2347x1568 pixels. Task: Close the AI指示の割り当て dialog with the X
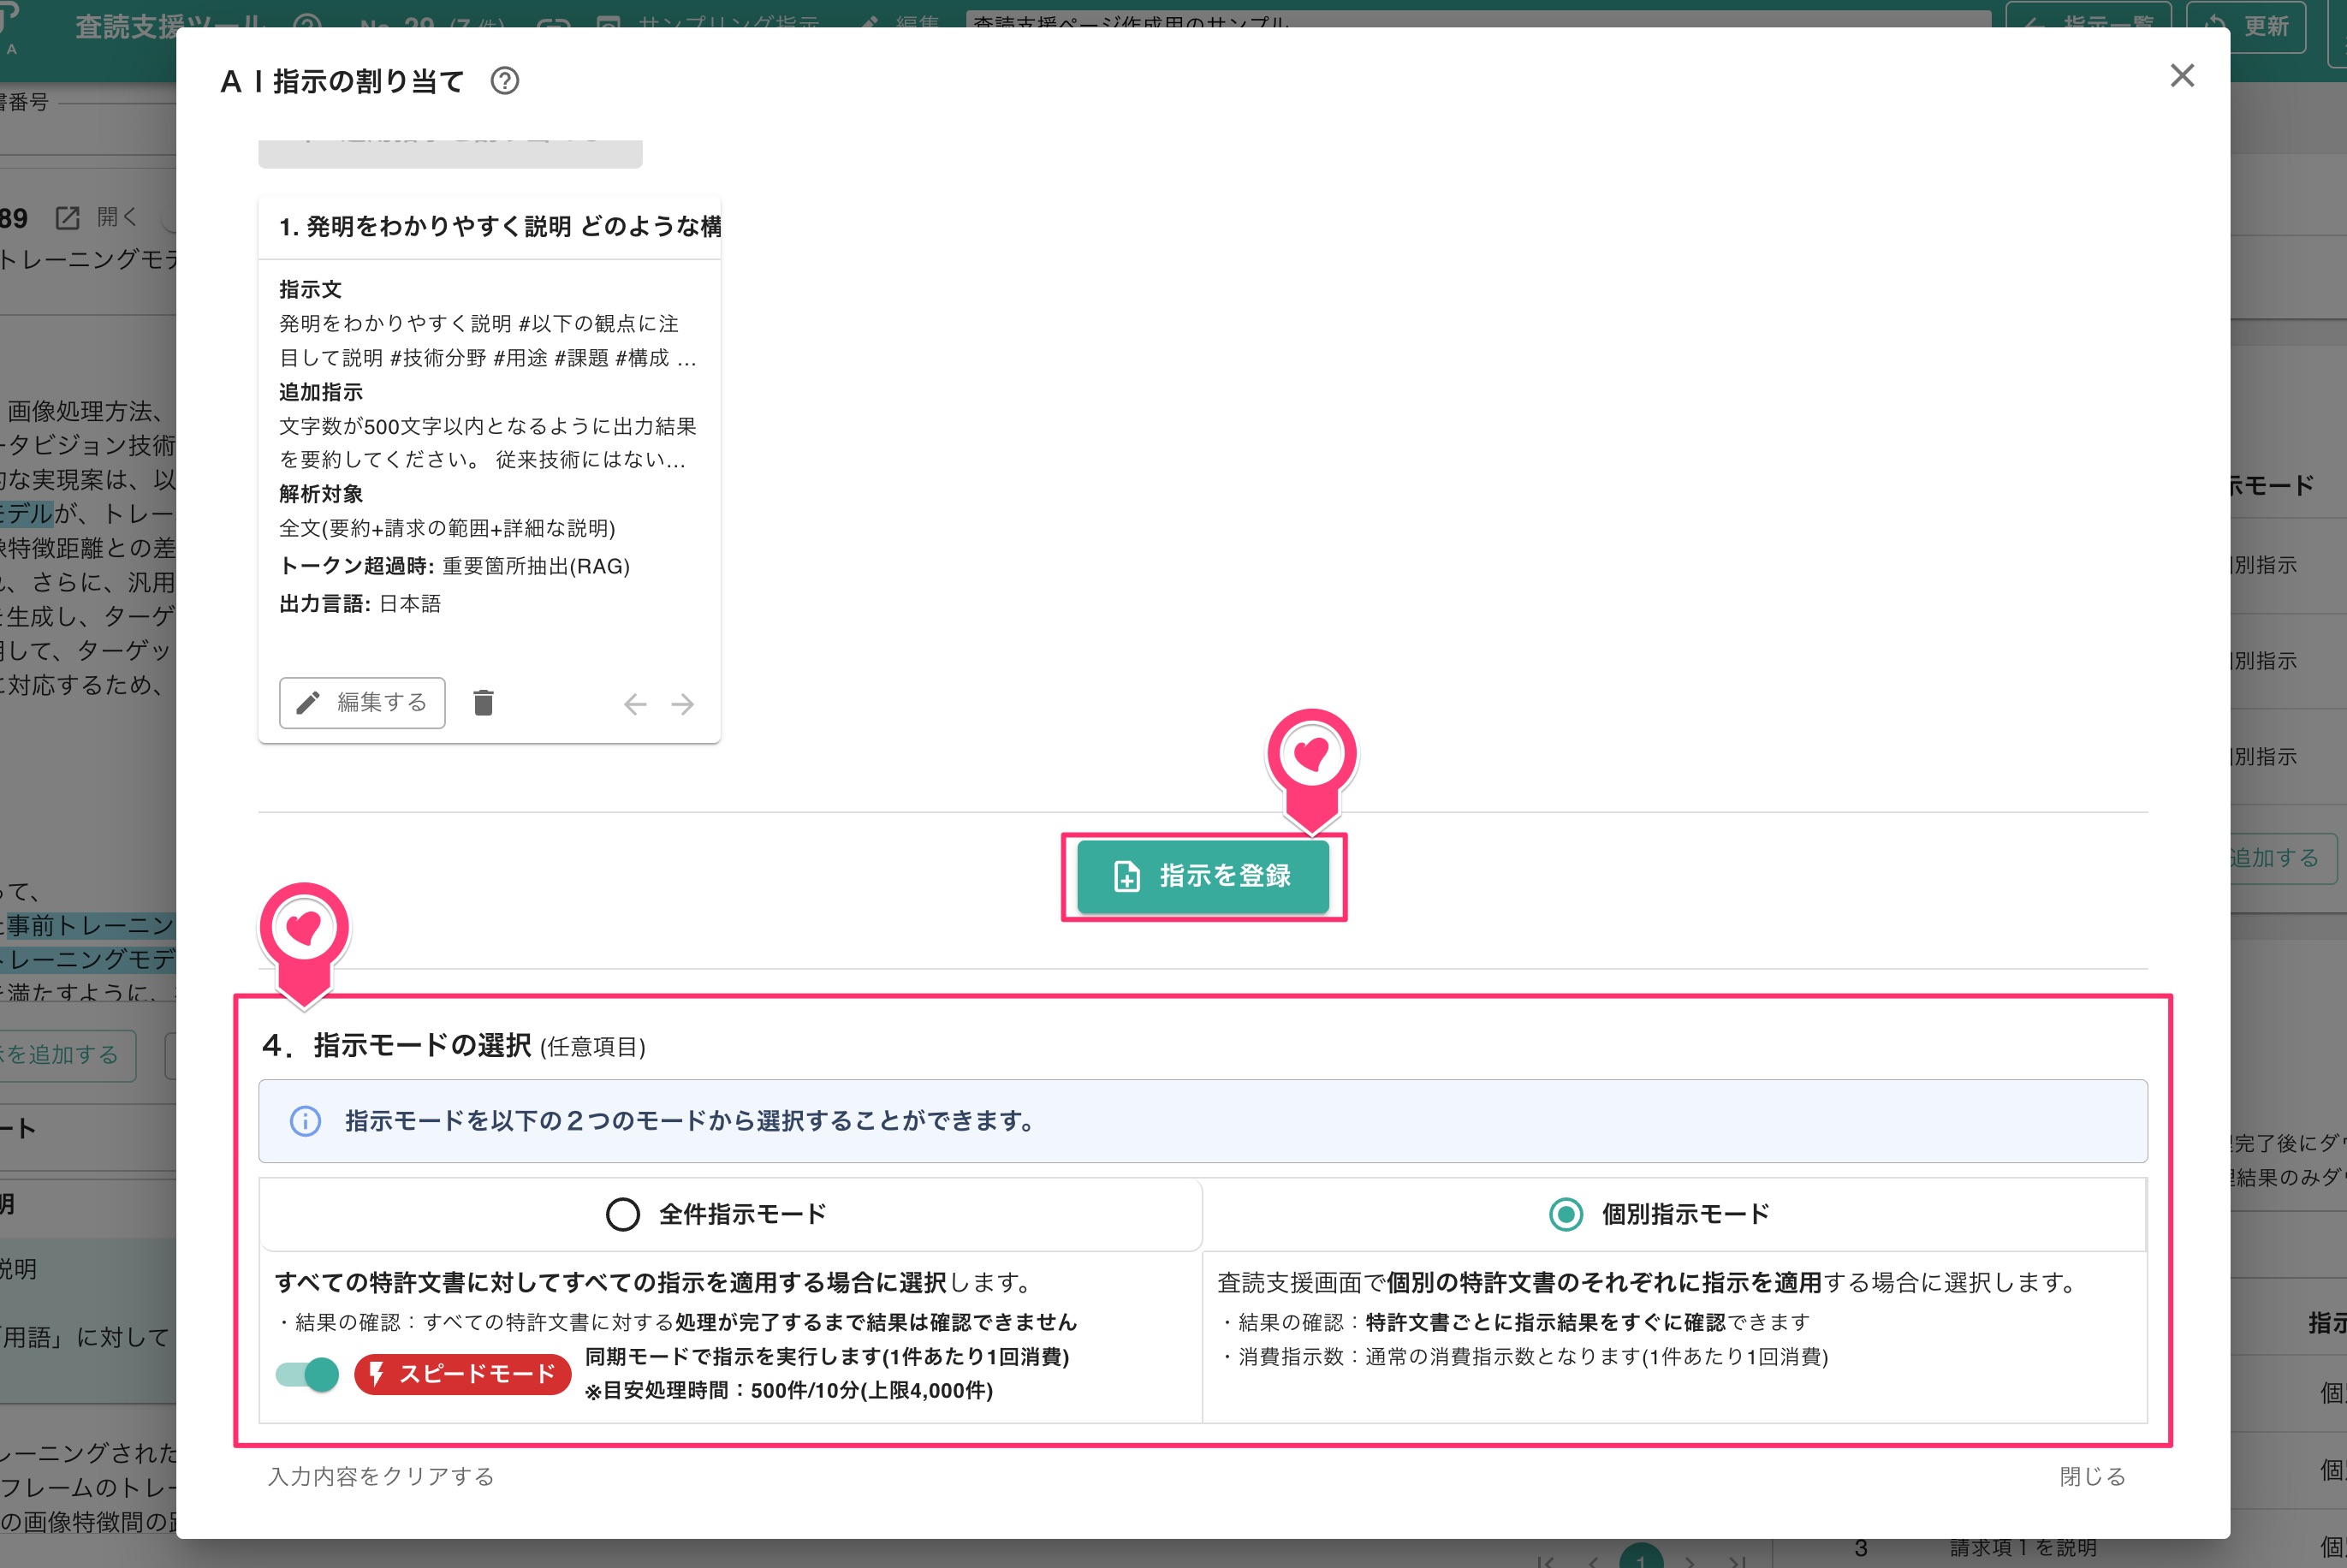2183,76
